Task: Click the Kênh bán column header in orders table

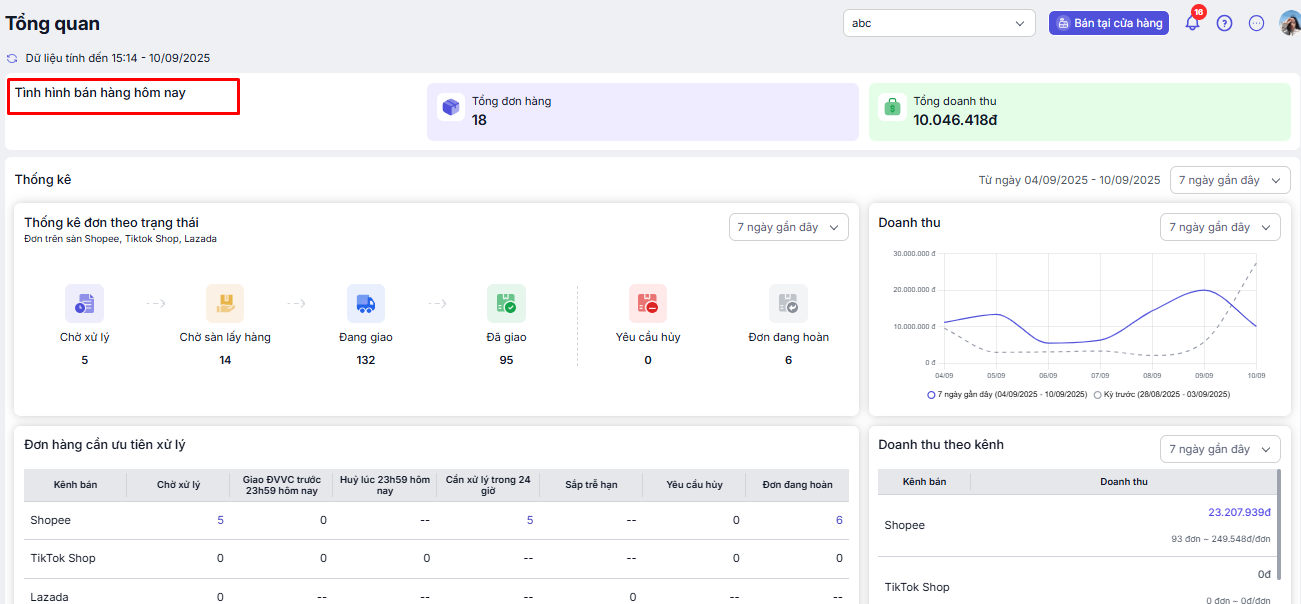Action: [x=75, y=485]
